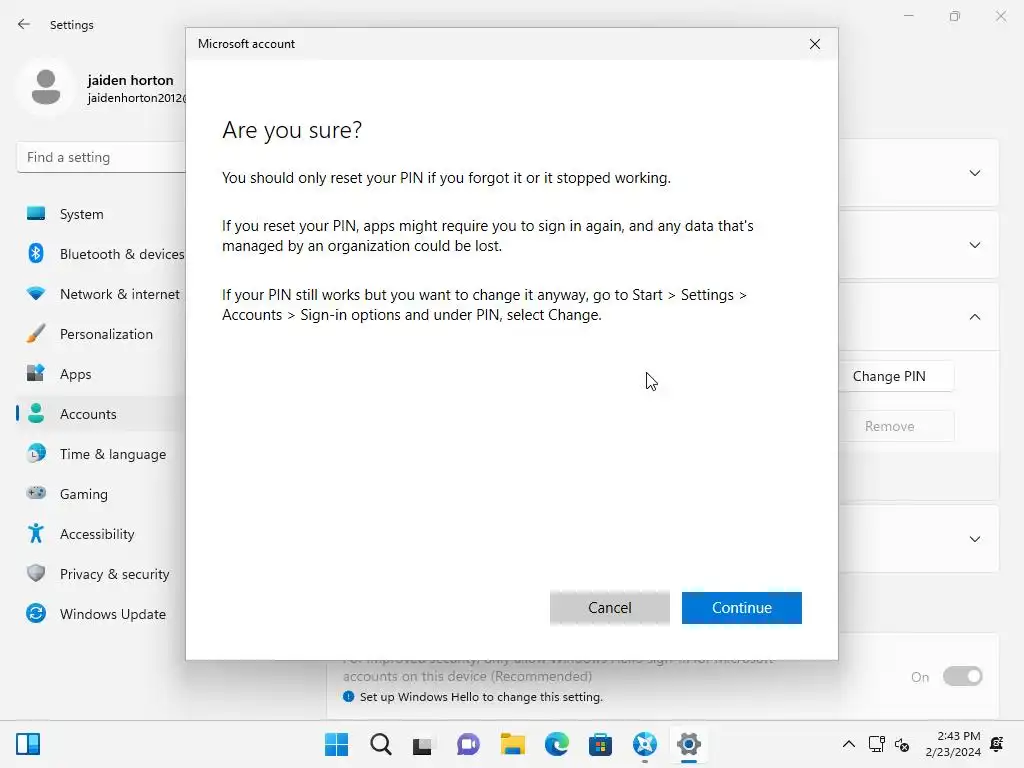This screenshot has width=1024, height=768.
Task: Open the Chat app in the taskbar
Action: (468, 744)
